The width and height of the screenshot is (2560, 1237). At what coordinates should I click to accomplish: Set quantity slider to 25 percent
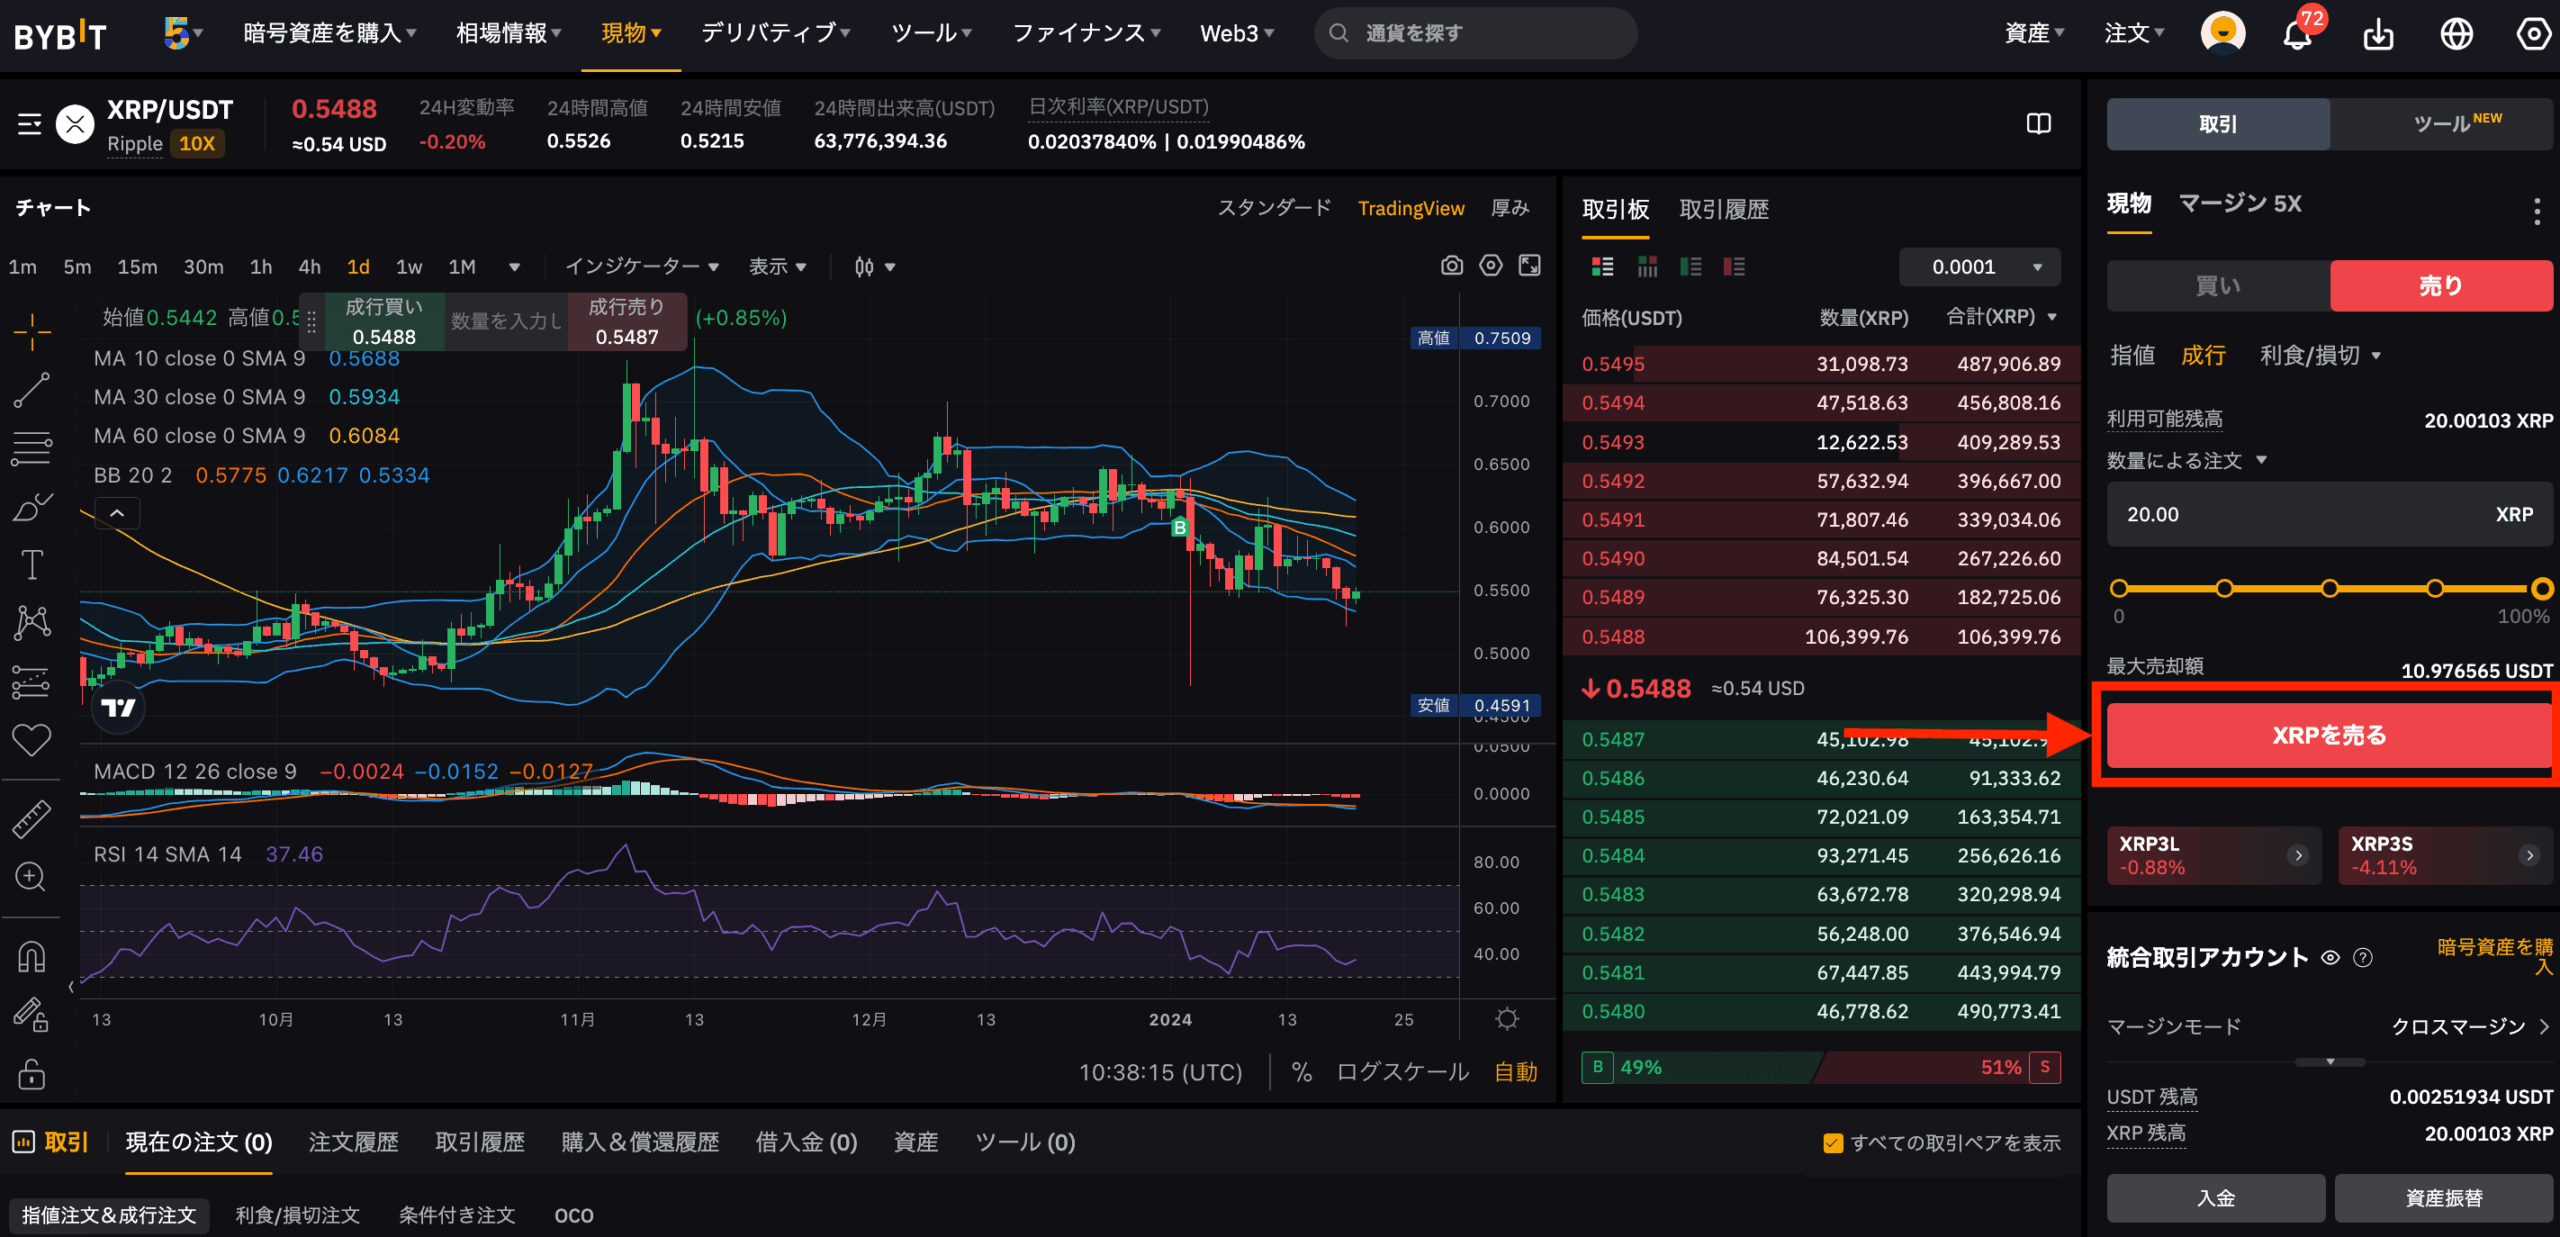point(2224,588)
